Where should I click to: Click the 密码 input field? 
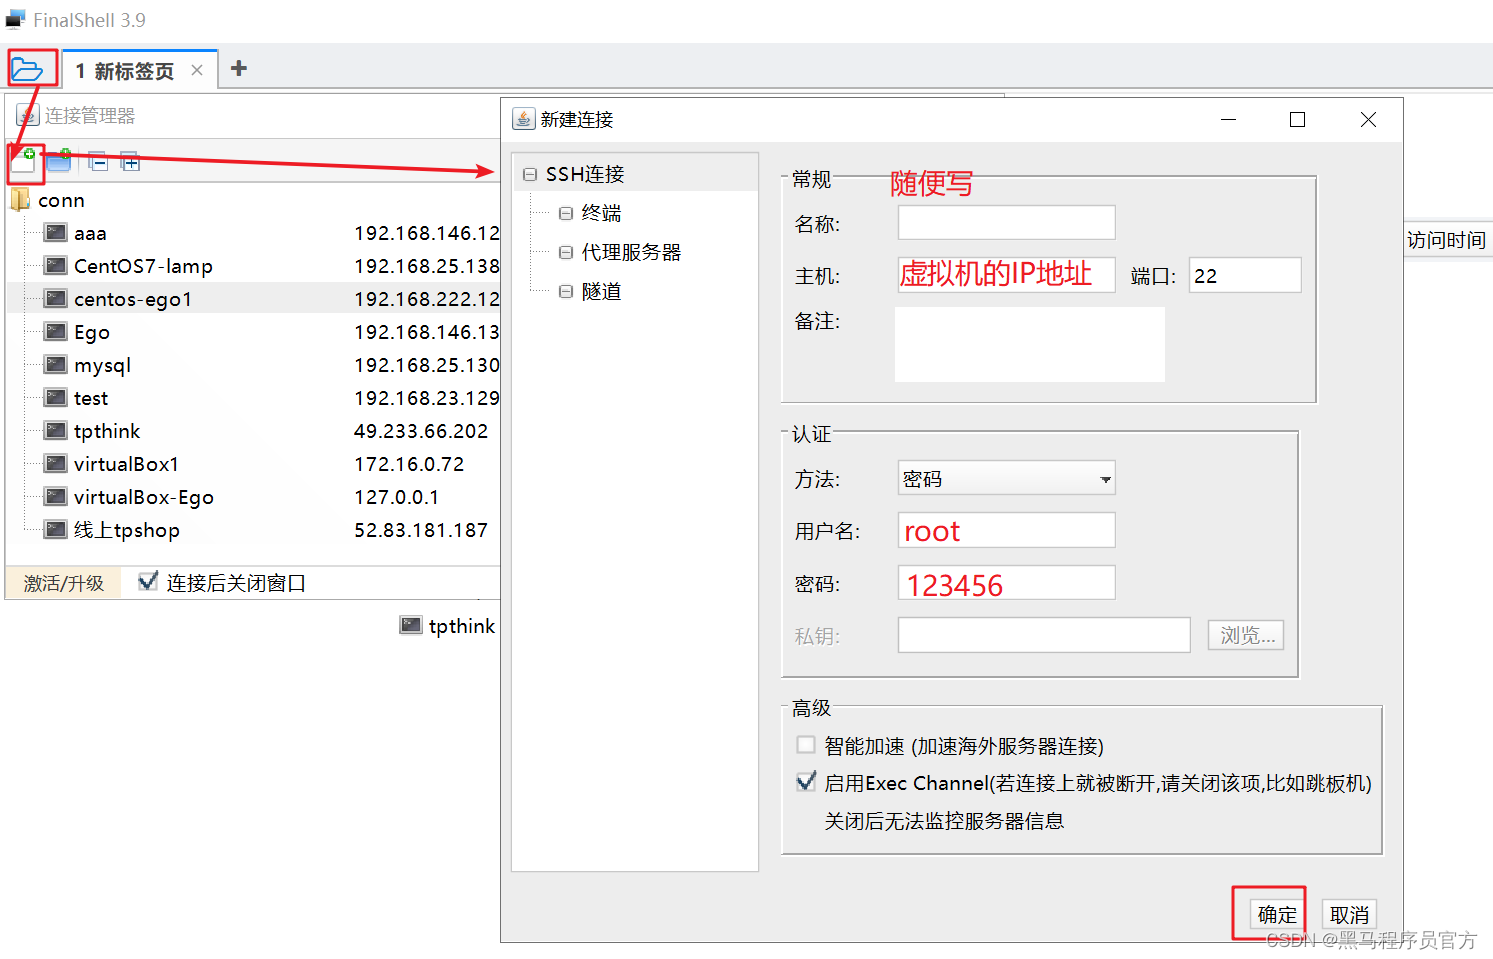click(1006, 583)
